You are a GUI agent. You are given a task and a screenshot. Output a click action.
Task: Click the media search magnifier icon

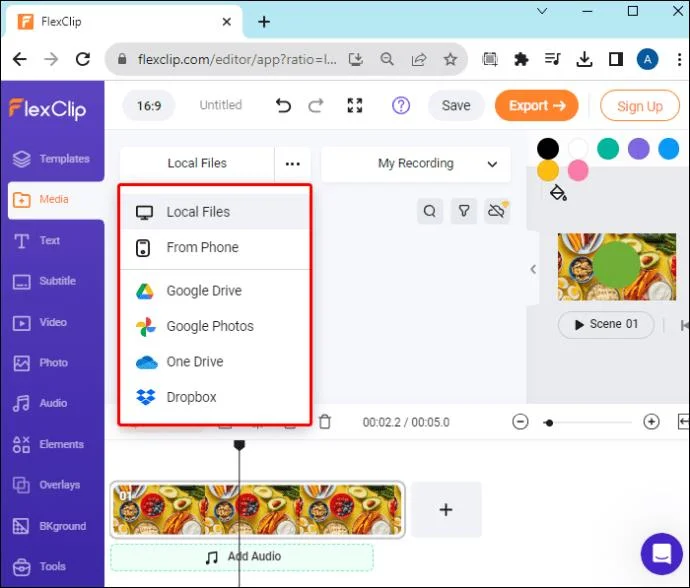pyautogui.click(x=430, y=211)
